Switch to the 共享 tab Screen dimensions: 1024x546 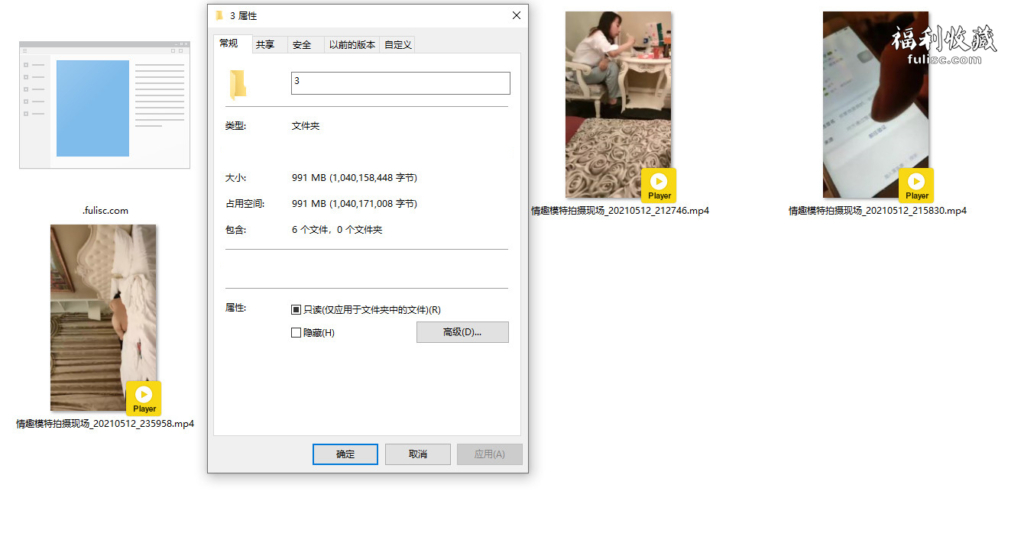(x=265, y=44)
